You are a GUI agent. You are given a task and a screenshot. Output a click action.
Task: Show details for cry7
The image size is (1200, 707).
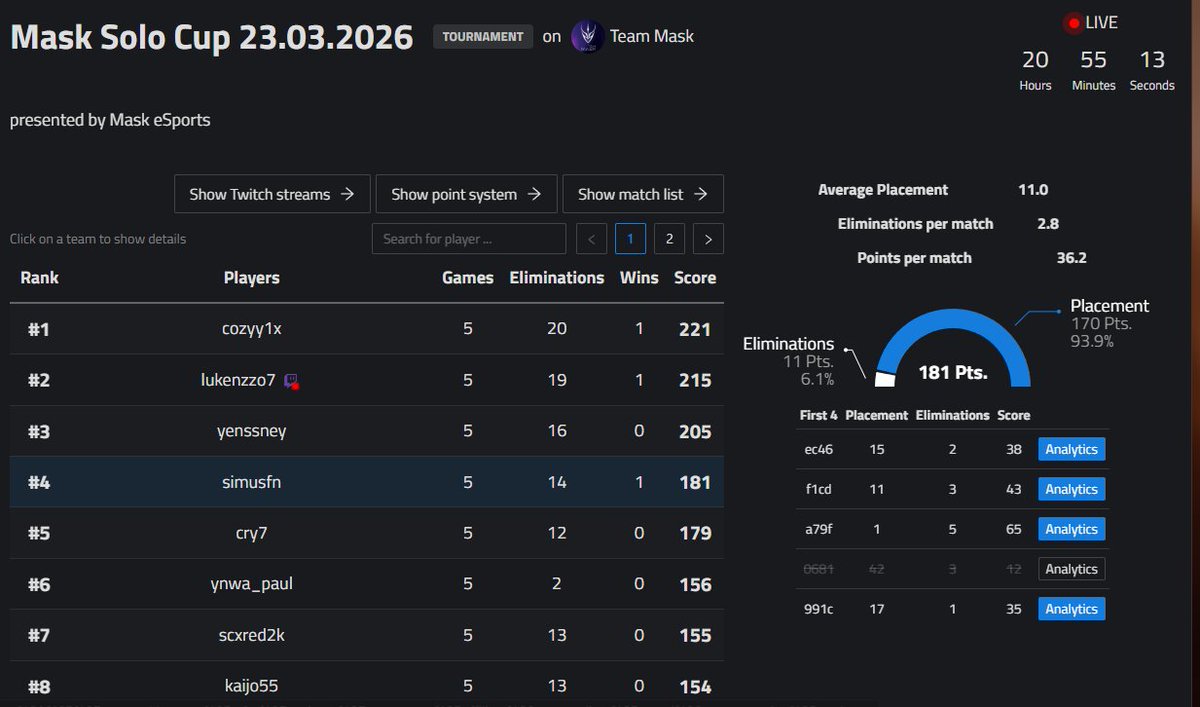pyautogui.click(x=367, y=533)
